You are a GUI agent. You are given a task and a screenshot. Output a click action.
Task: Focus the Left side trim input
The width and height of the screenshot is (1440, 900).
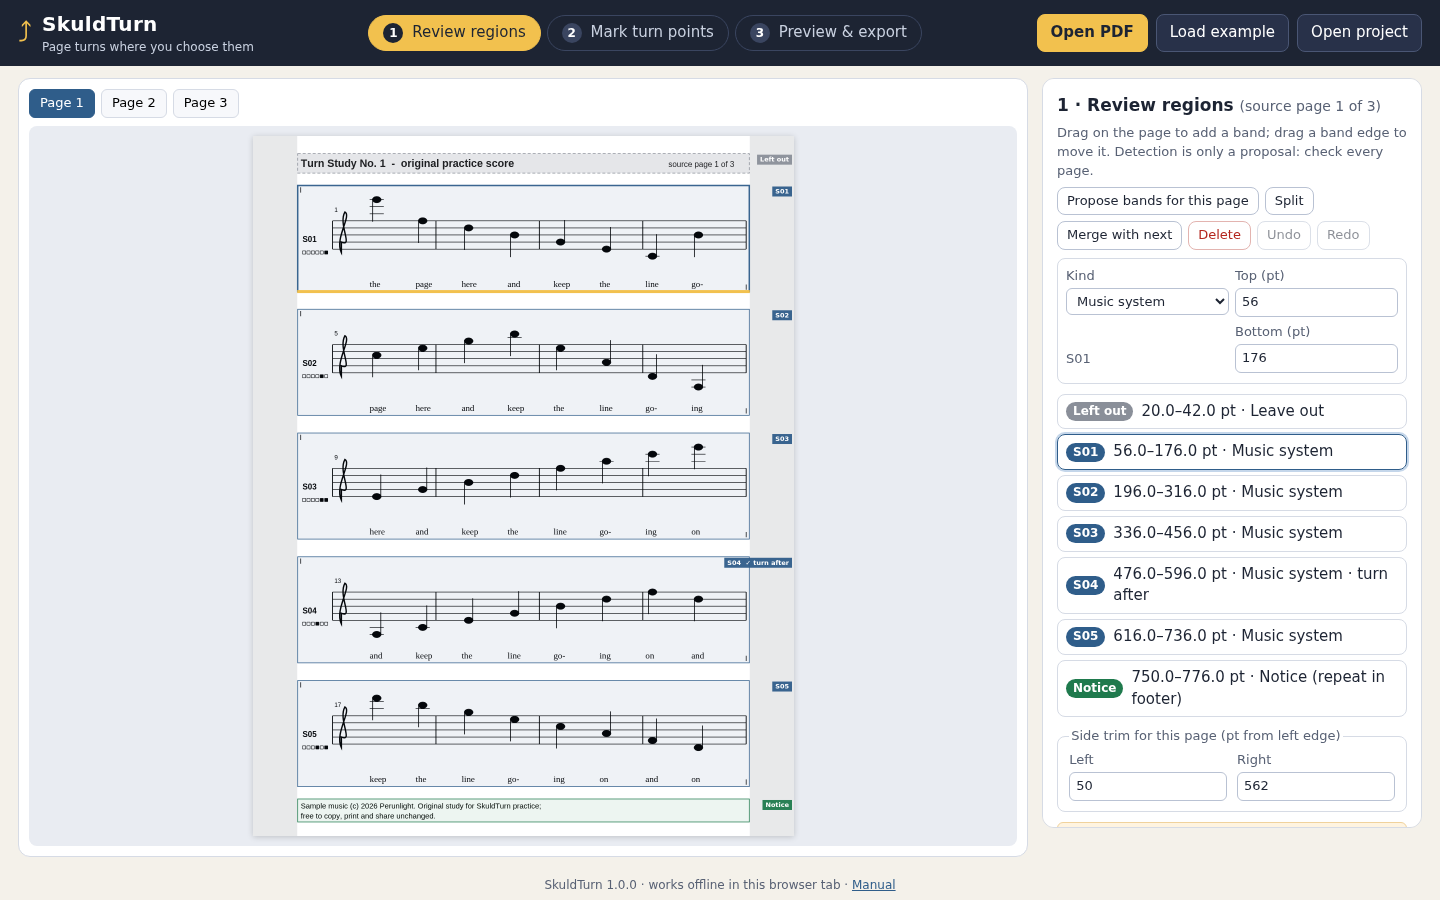tap(1148, 786)
